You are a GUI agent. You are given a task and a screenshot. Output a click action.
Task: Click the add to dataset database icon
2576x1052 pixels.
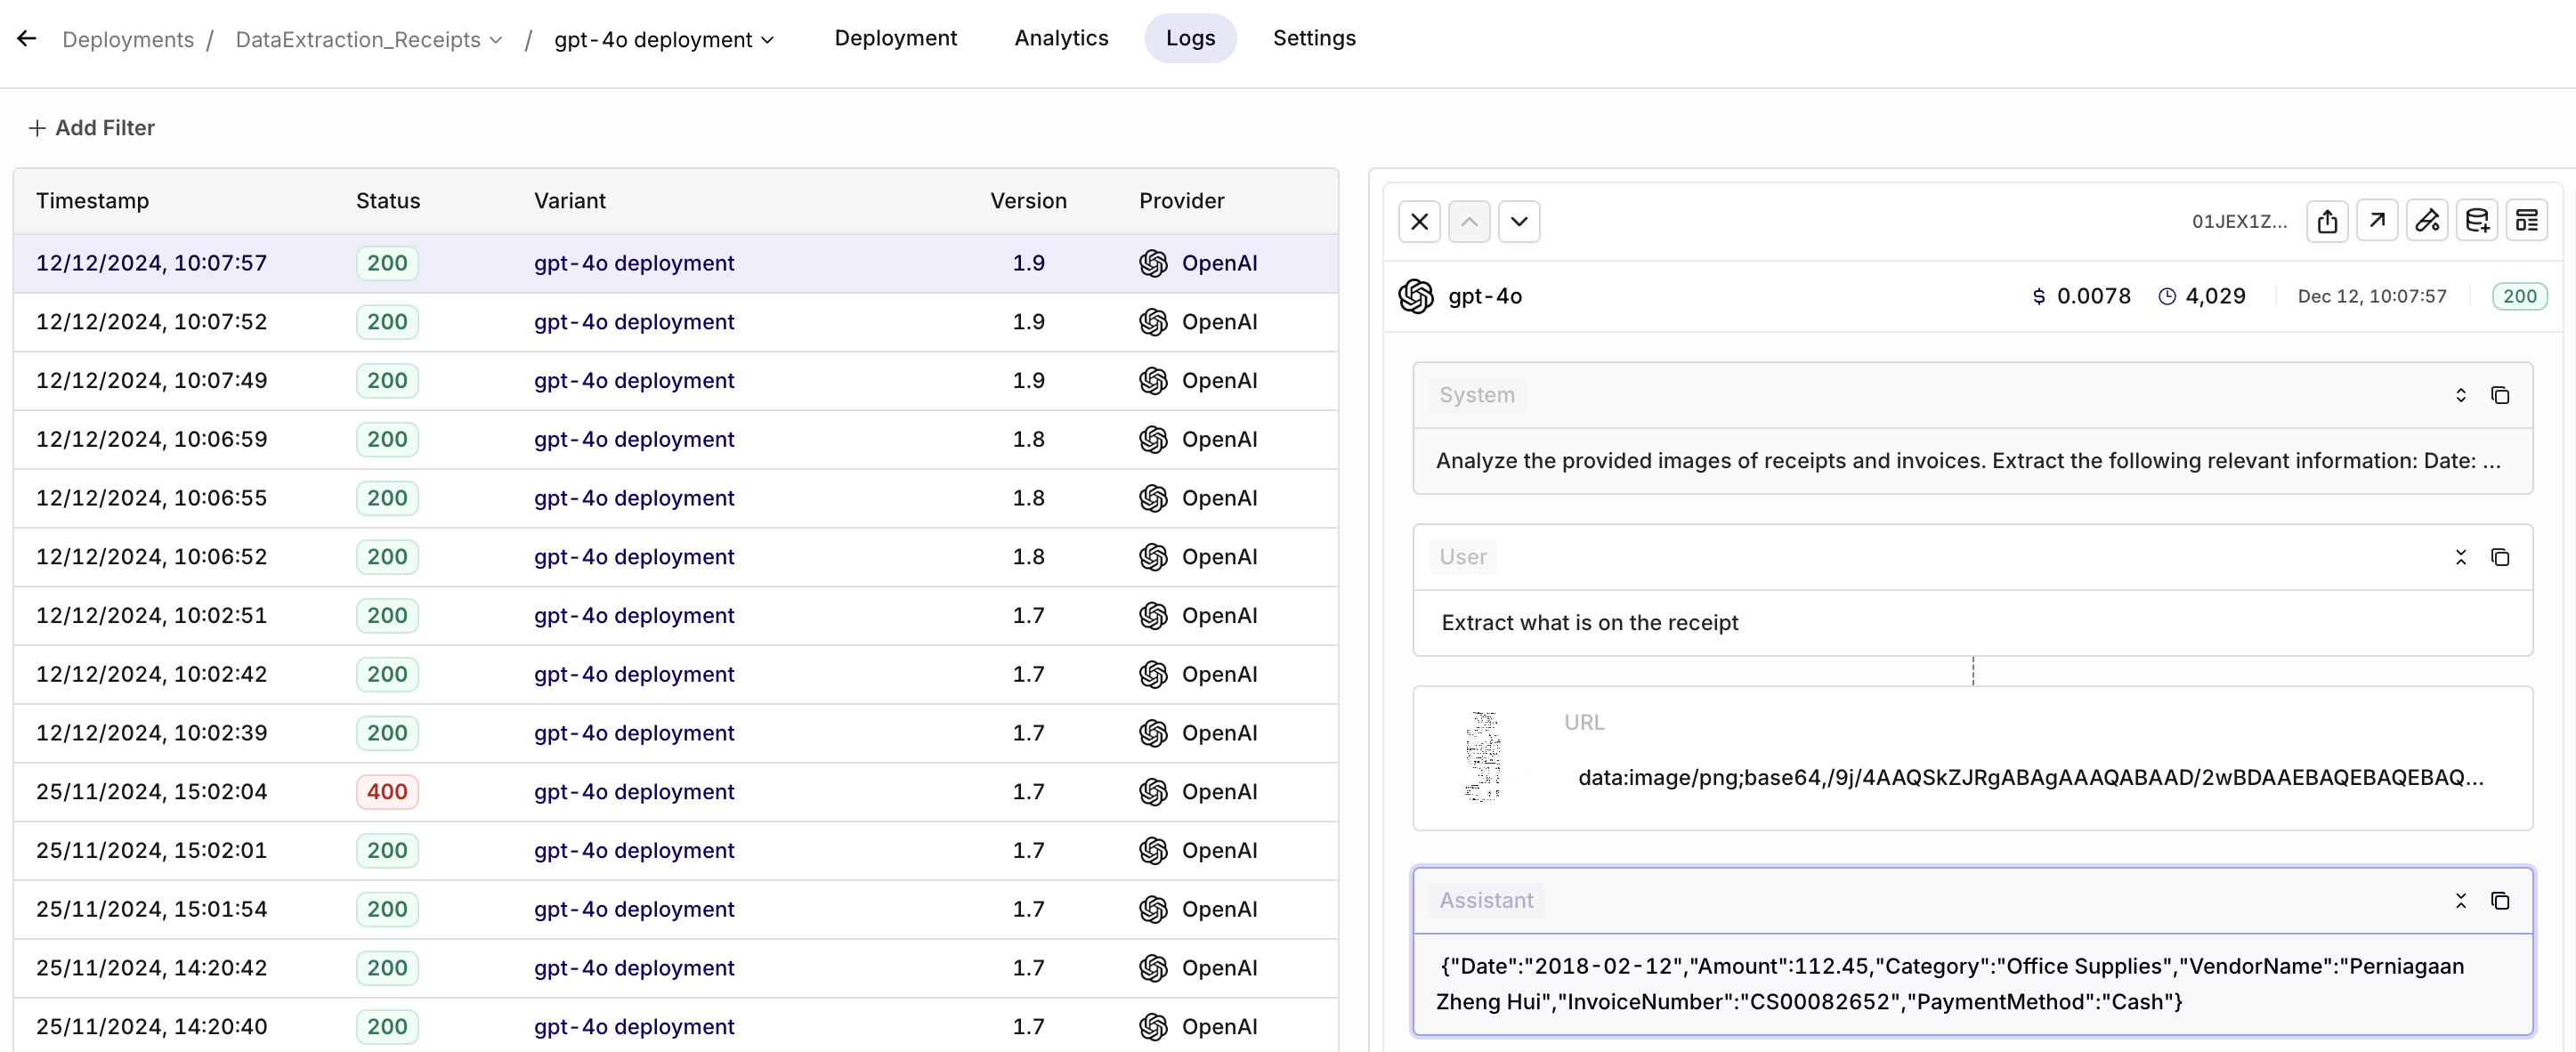click(x=2477, y=221)
